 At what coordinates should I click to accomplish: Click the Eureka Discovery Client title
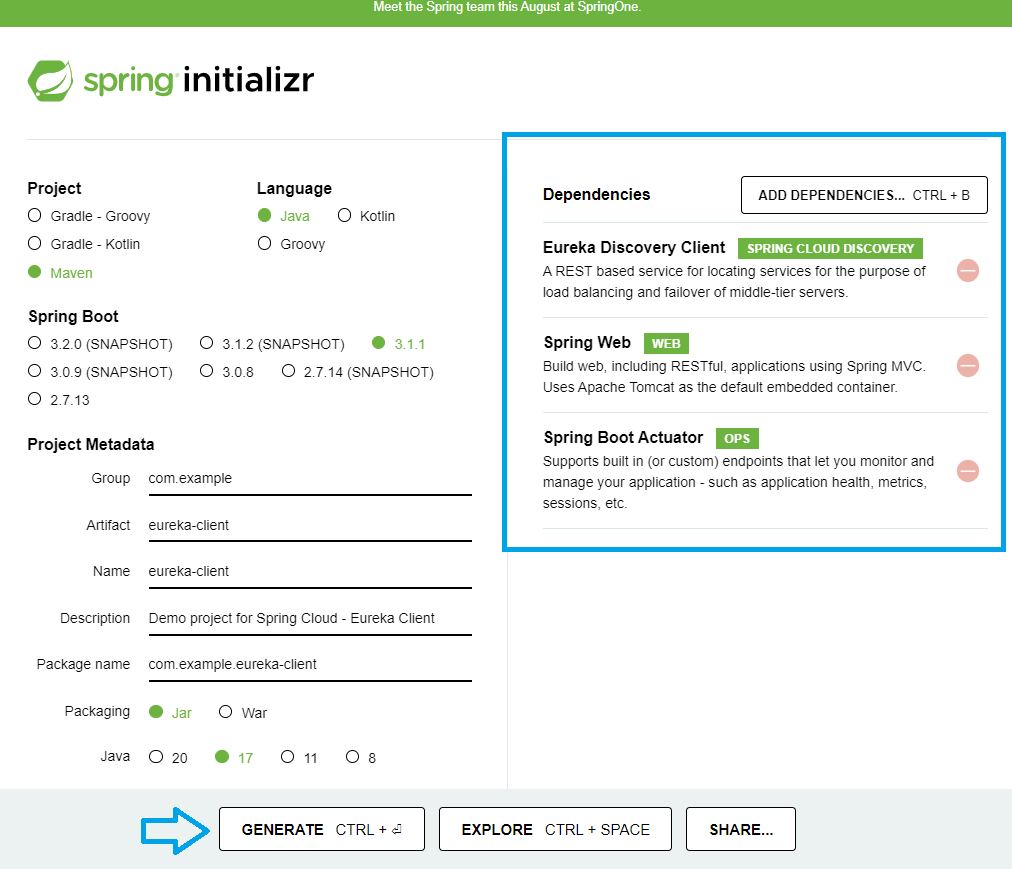[634, 248]
